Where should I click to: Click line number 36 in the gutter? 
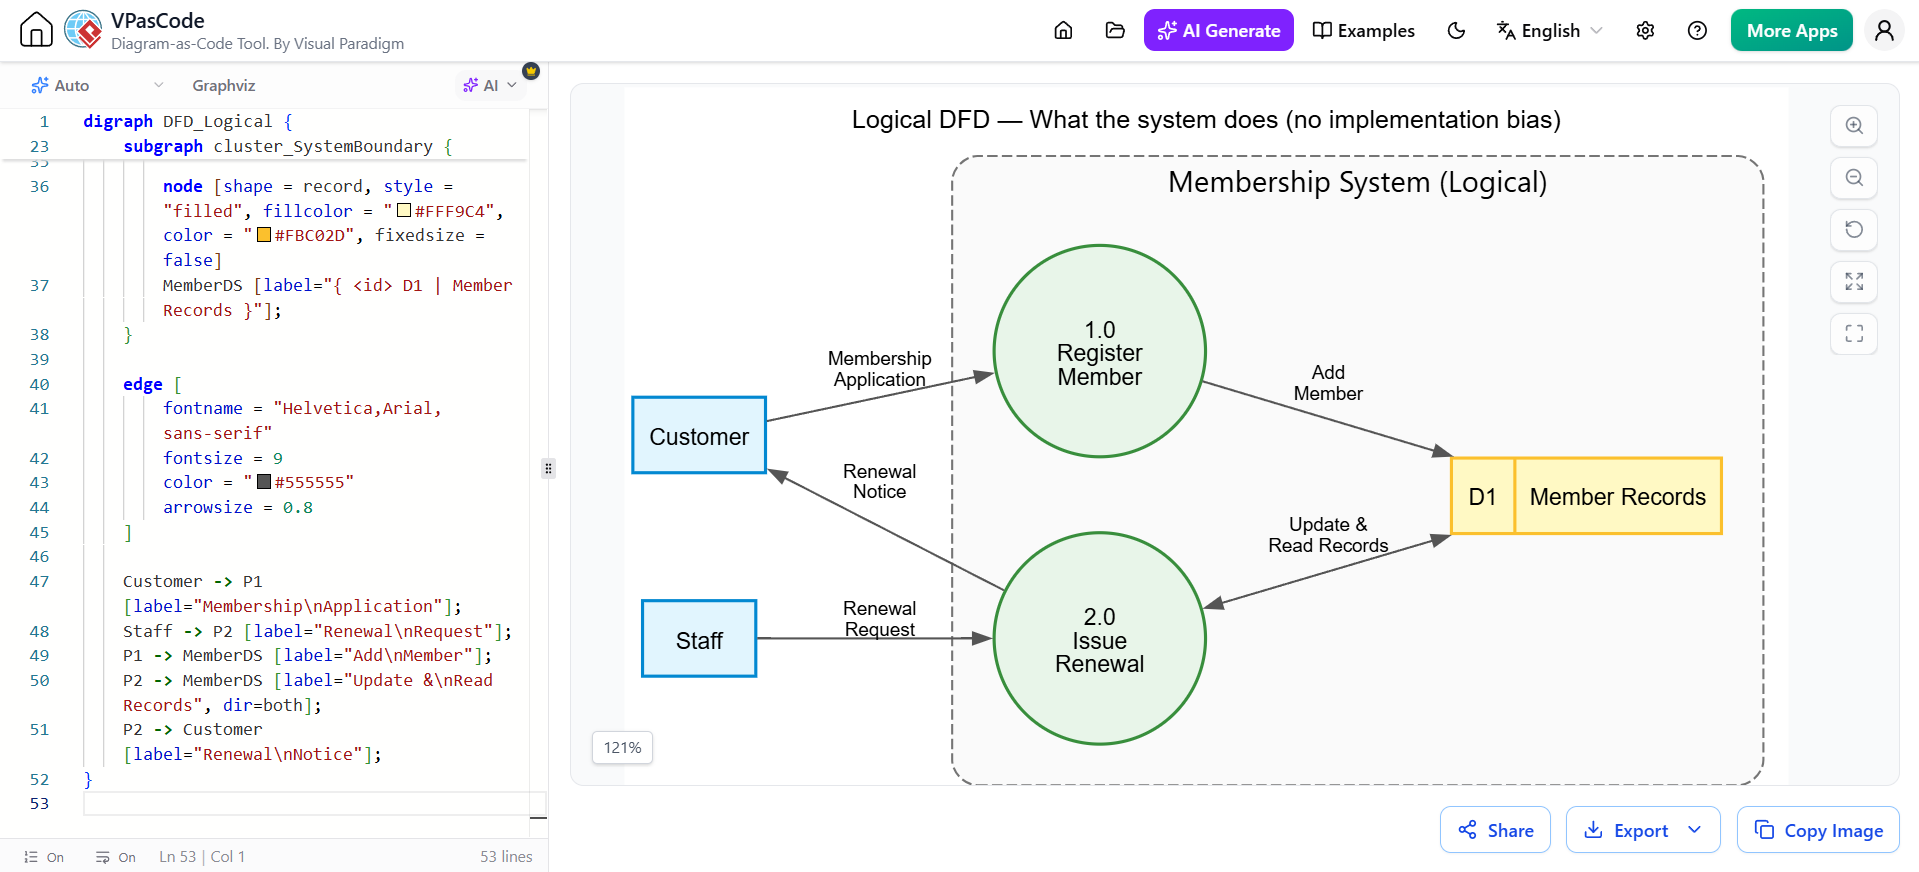39,186
